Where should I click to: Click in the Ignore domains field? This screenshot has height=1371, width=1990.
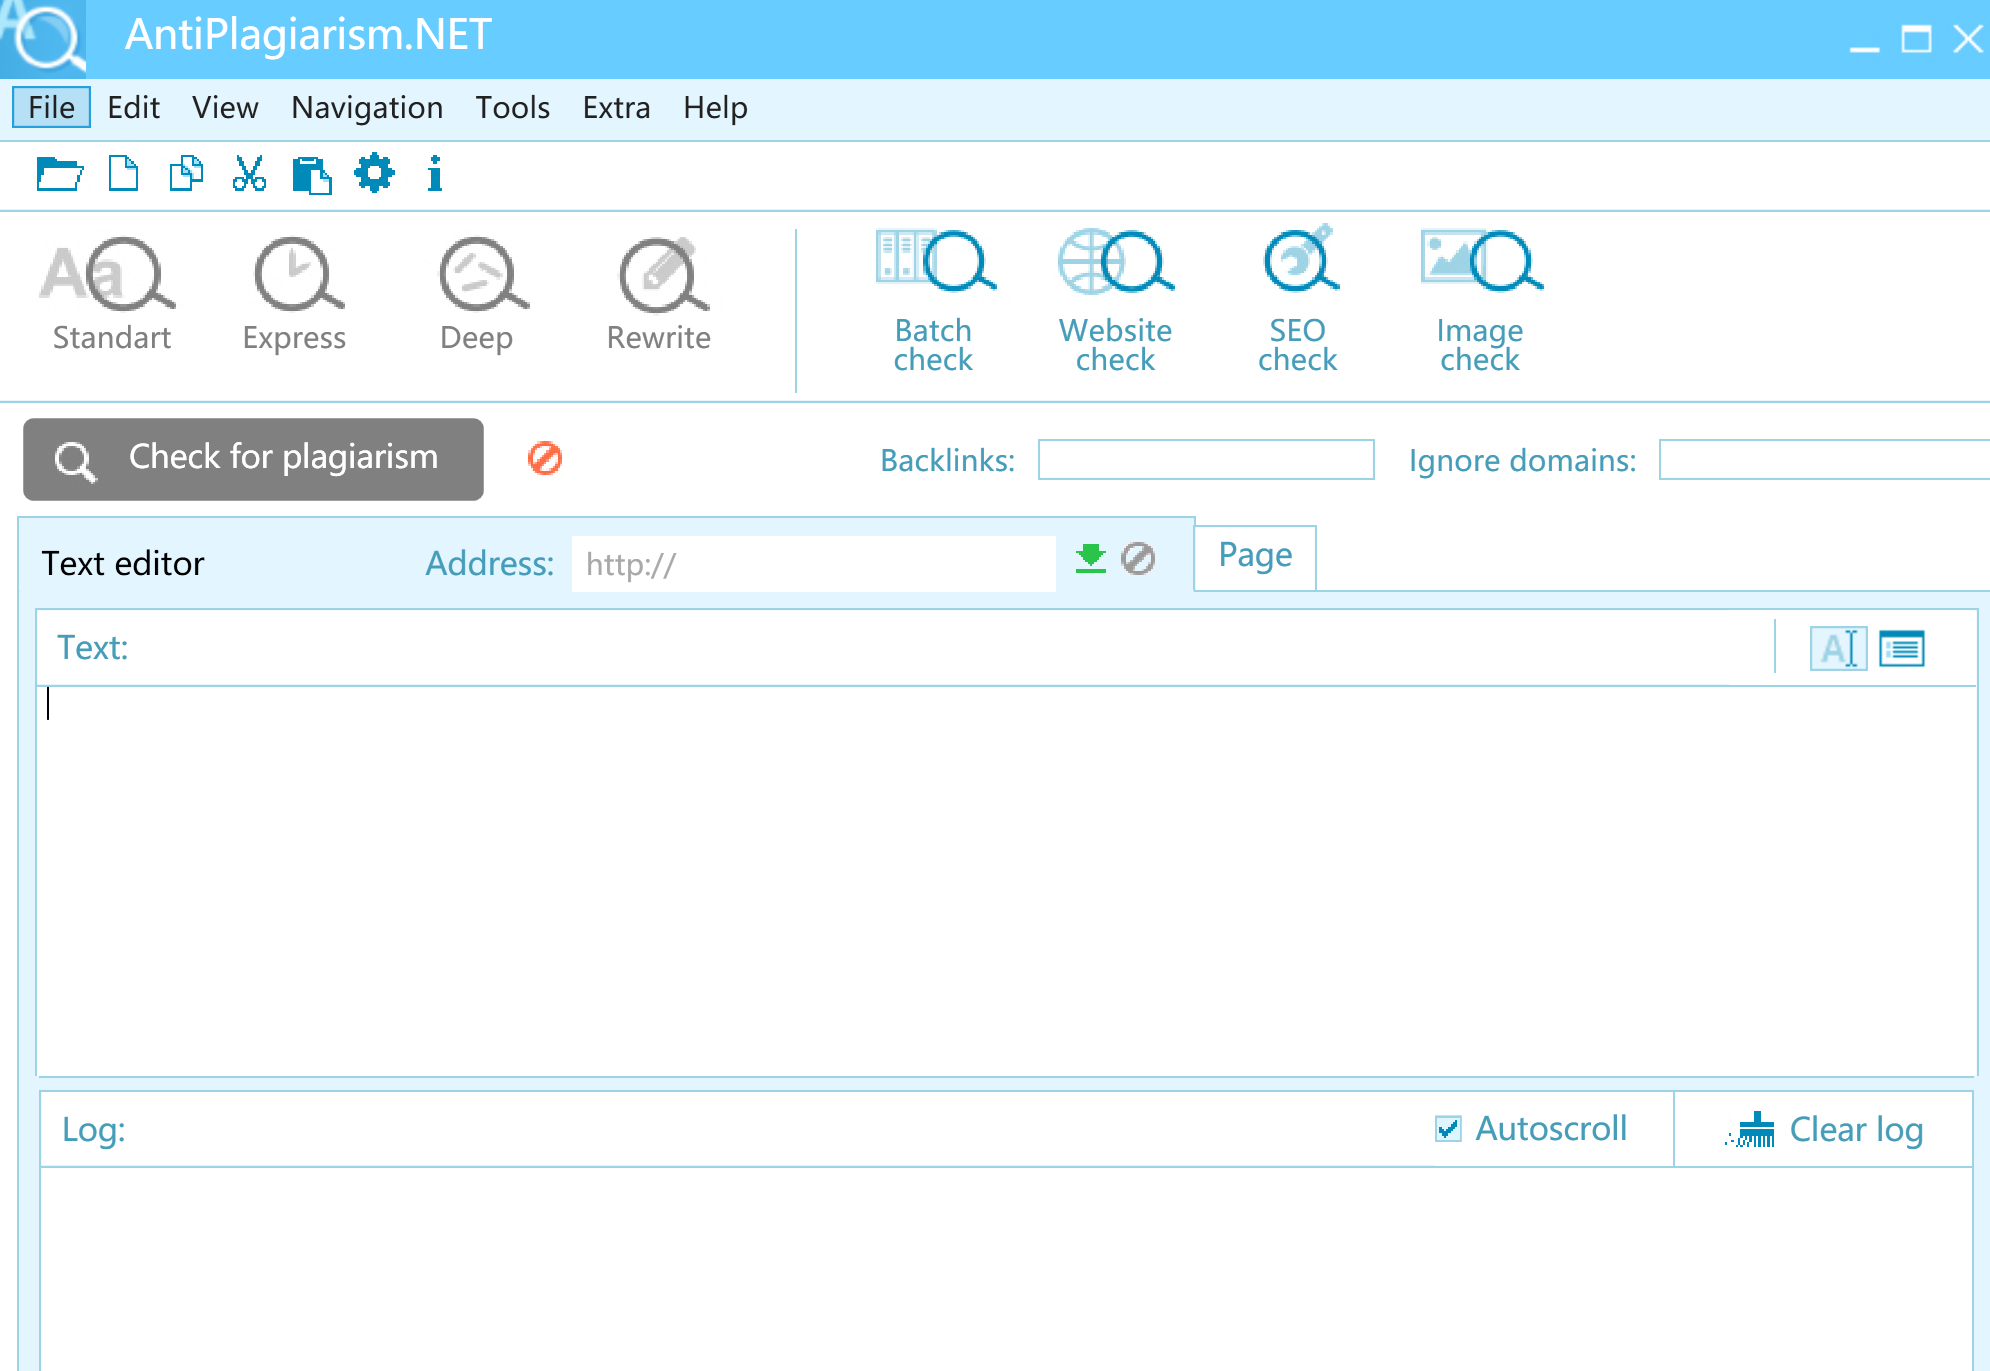coord(1824,459)
